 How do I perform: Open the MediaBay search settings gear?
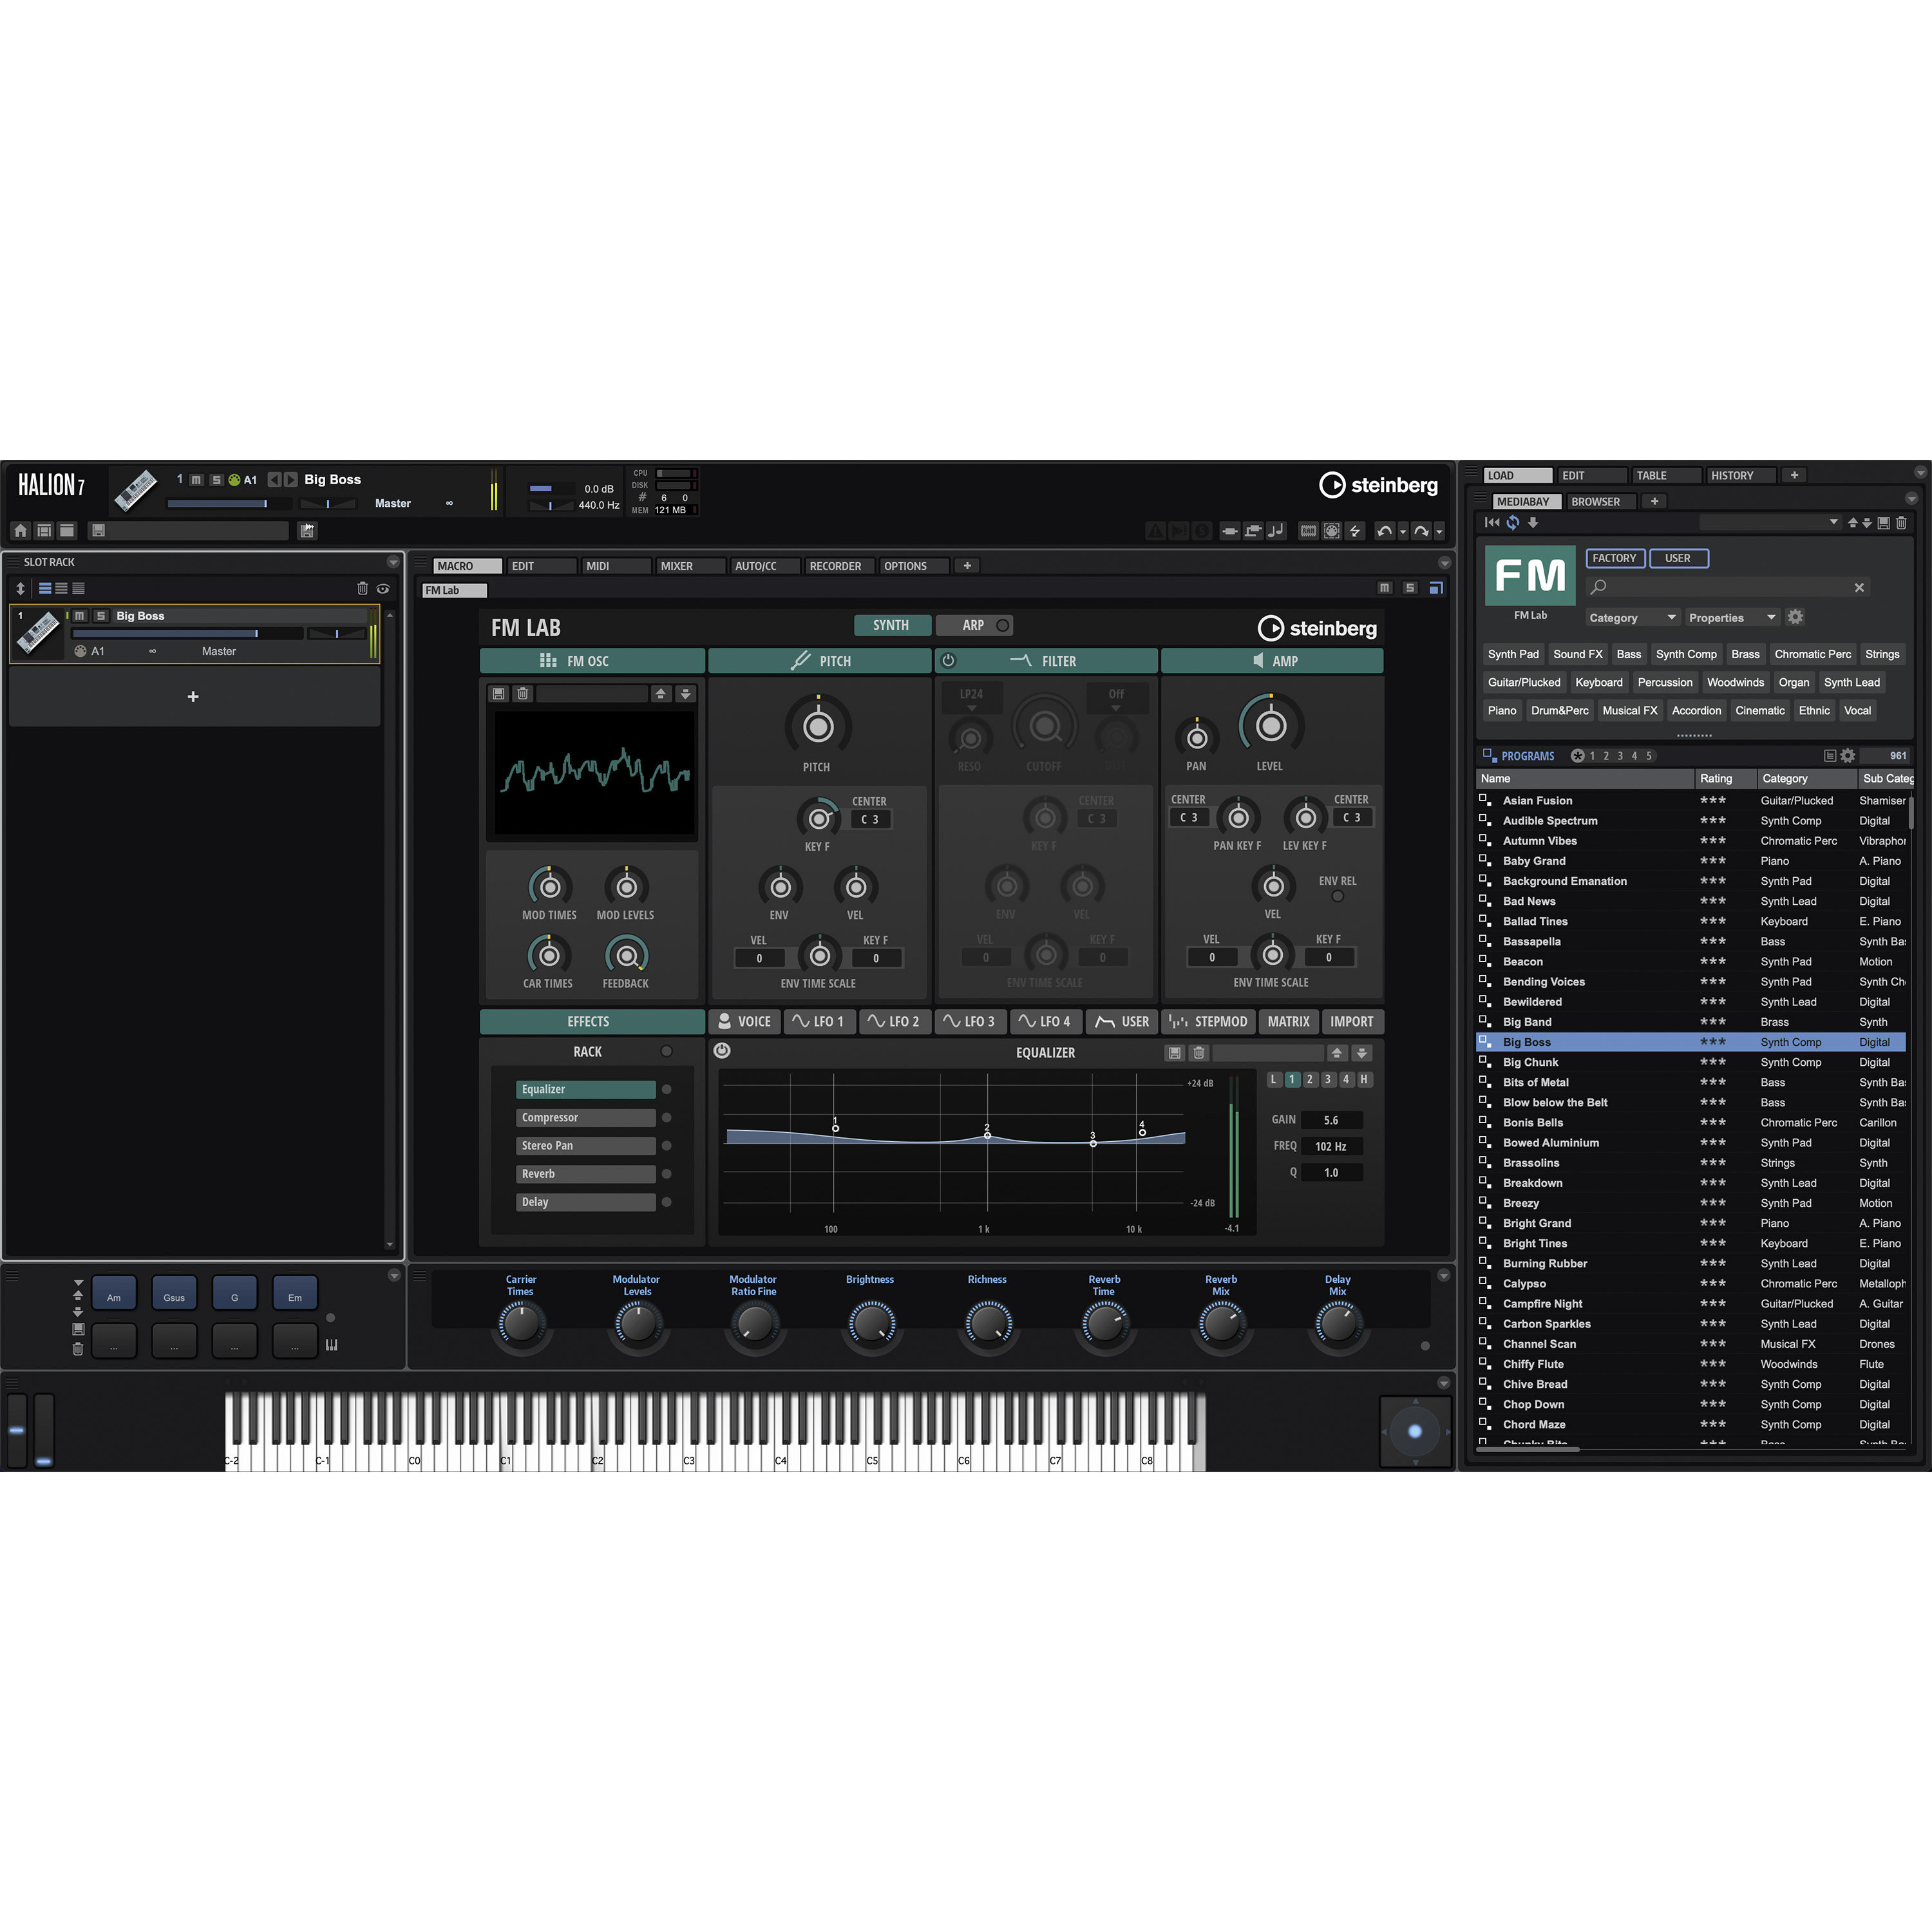click(1796, 618)
